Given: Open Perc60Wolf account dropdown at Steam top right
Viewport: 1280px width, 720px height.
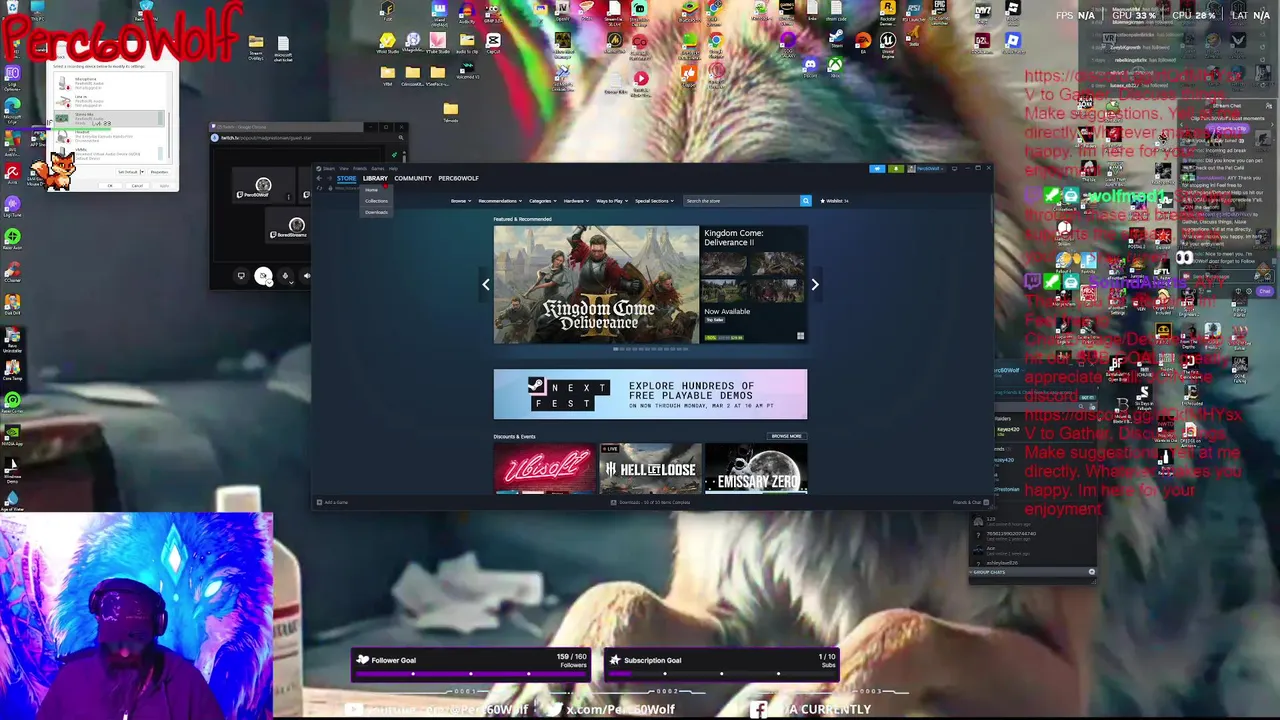Looking at the screenshot, I should 927,168.
